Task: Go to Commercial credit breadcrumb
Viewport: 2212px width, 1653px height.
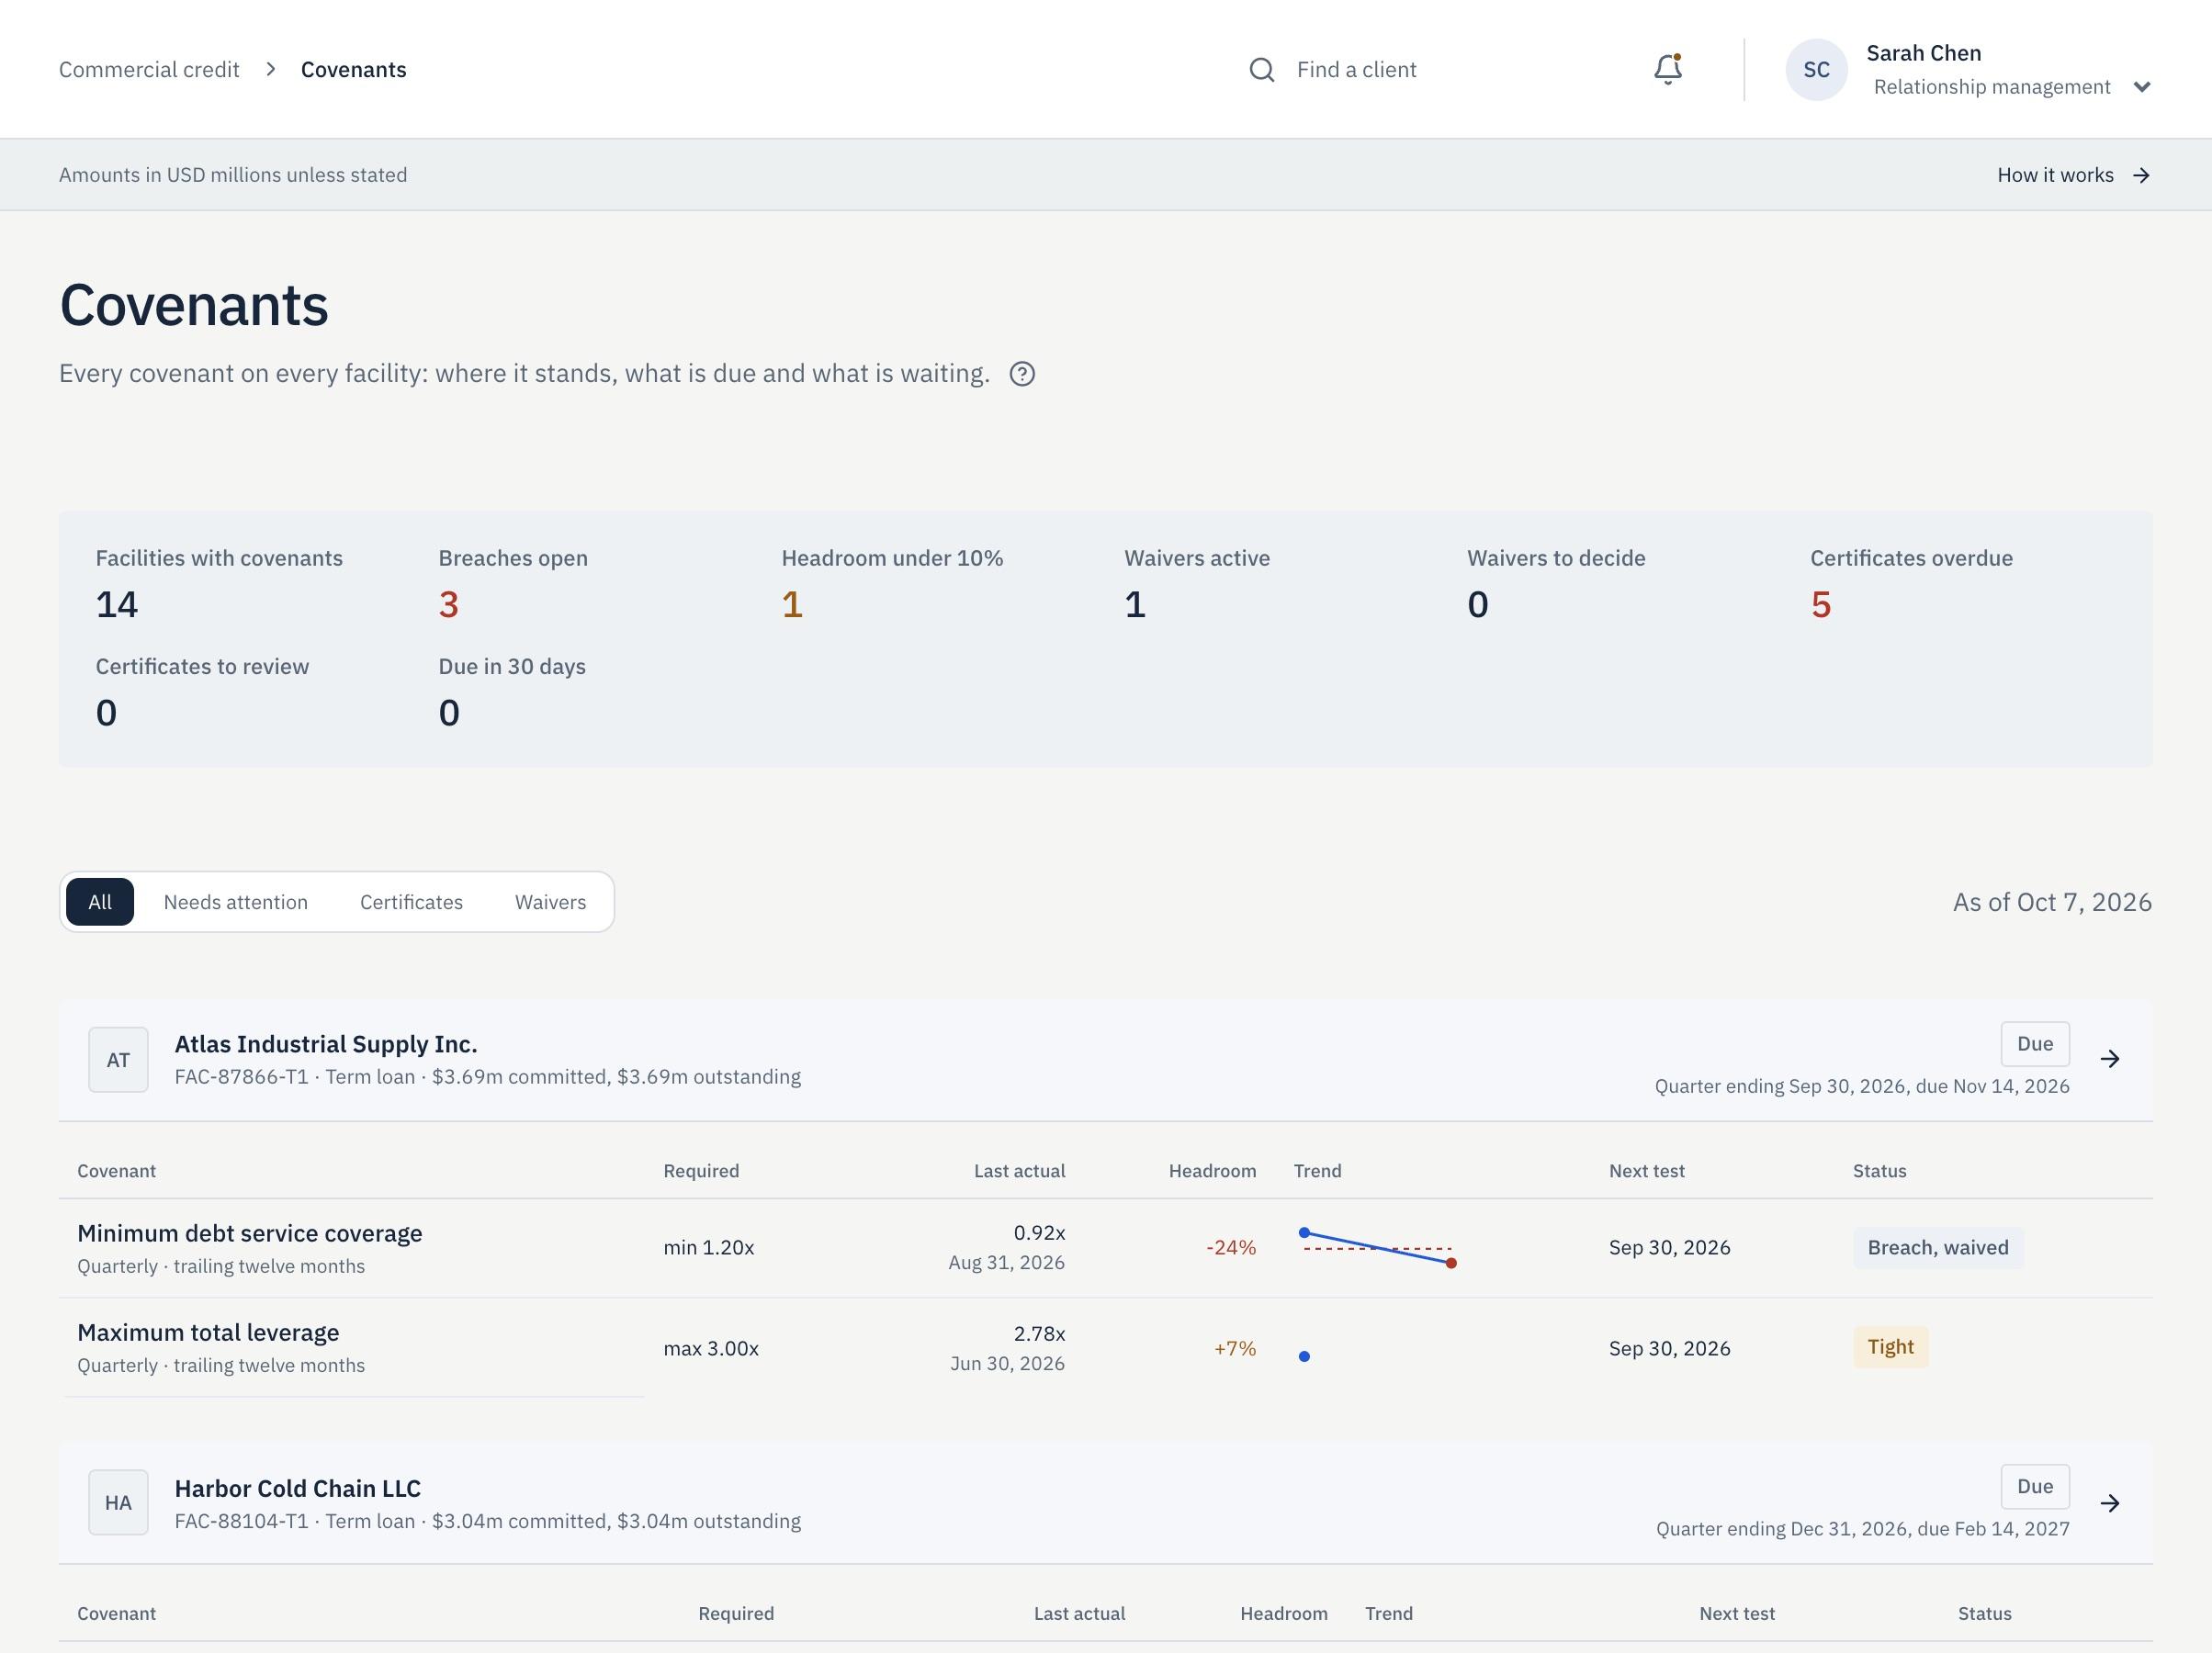Action: click(149, 70)
